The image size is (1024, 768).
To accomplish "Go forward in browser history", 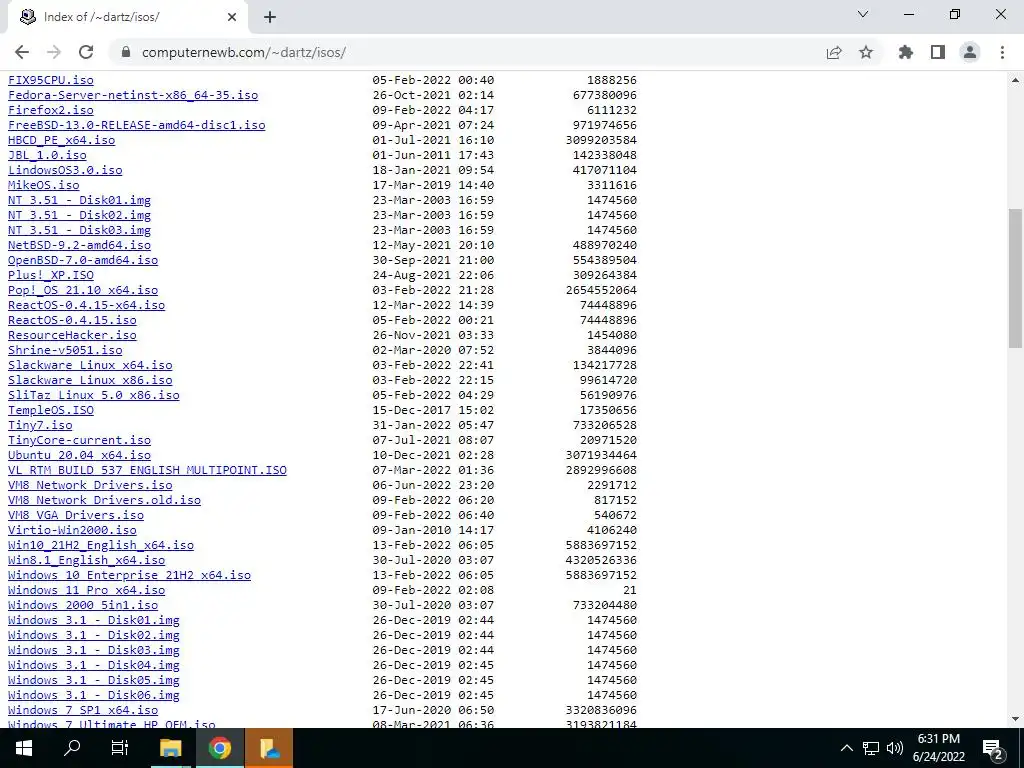I will click(54, 52).
